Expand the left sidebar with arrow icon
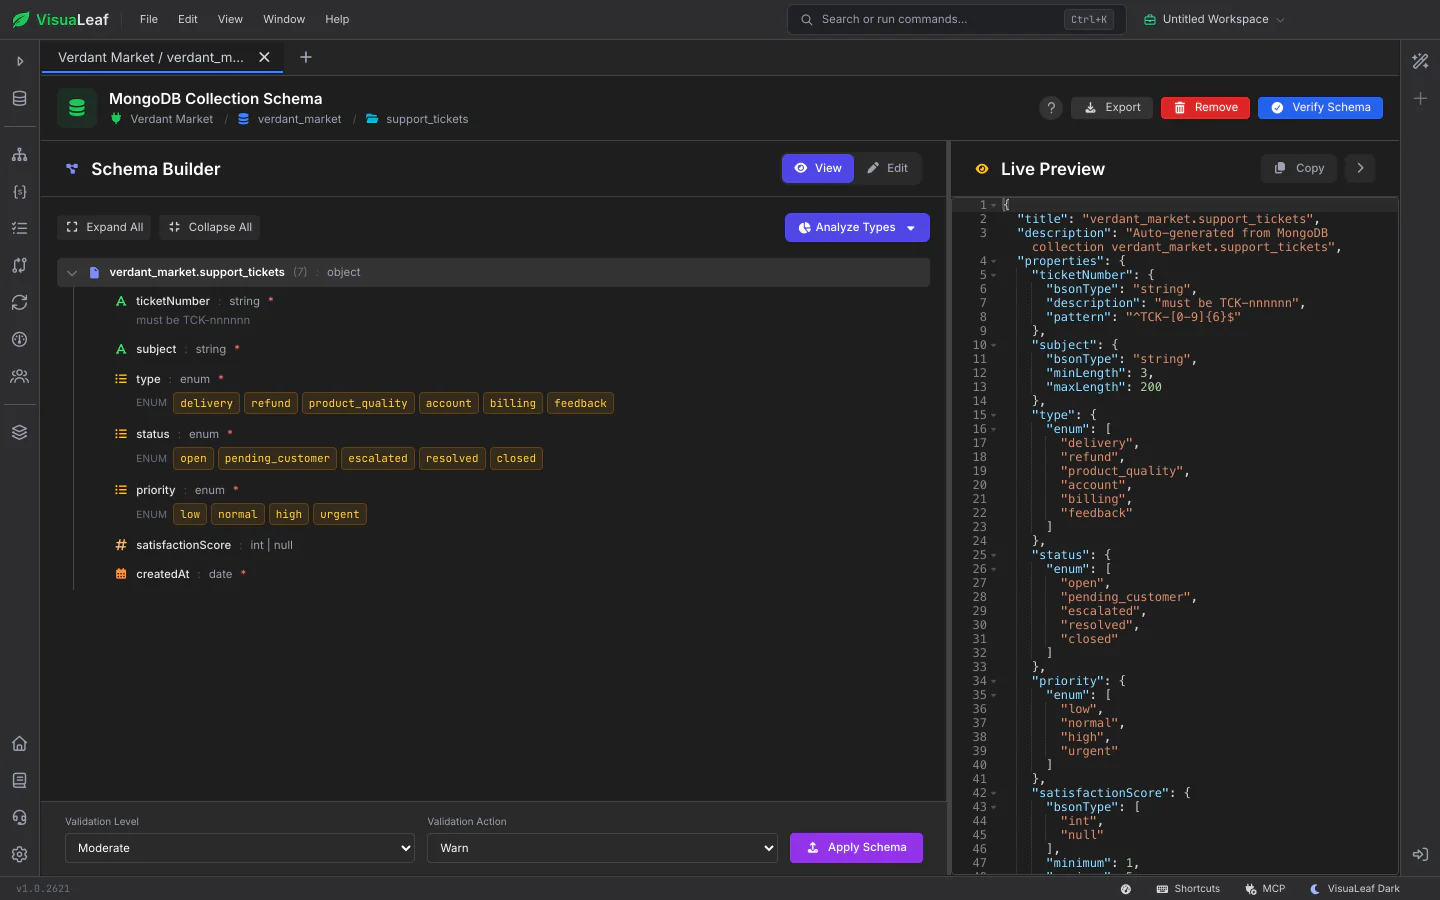1440x900 pixels. [20, 61]
